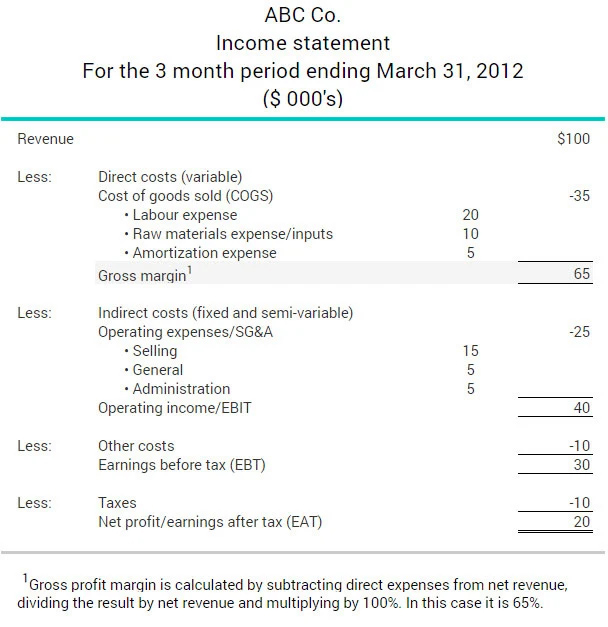Click the EBIT value 40

coord(581,408)
